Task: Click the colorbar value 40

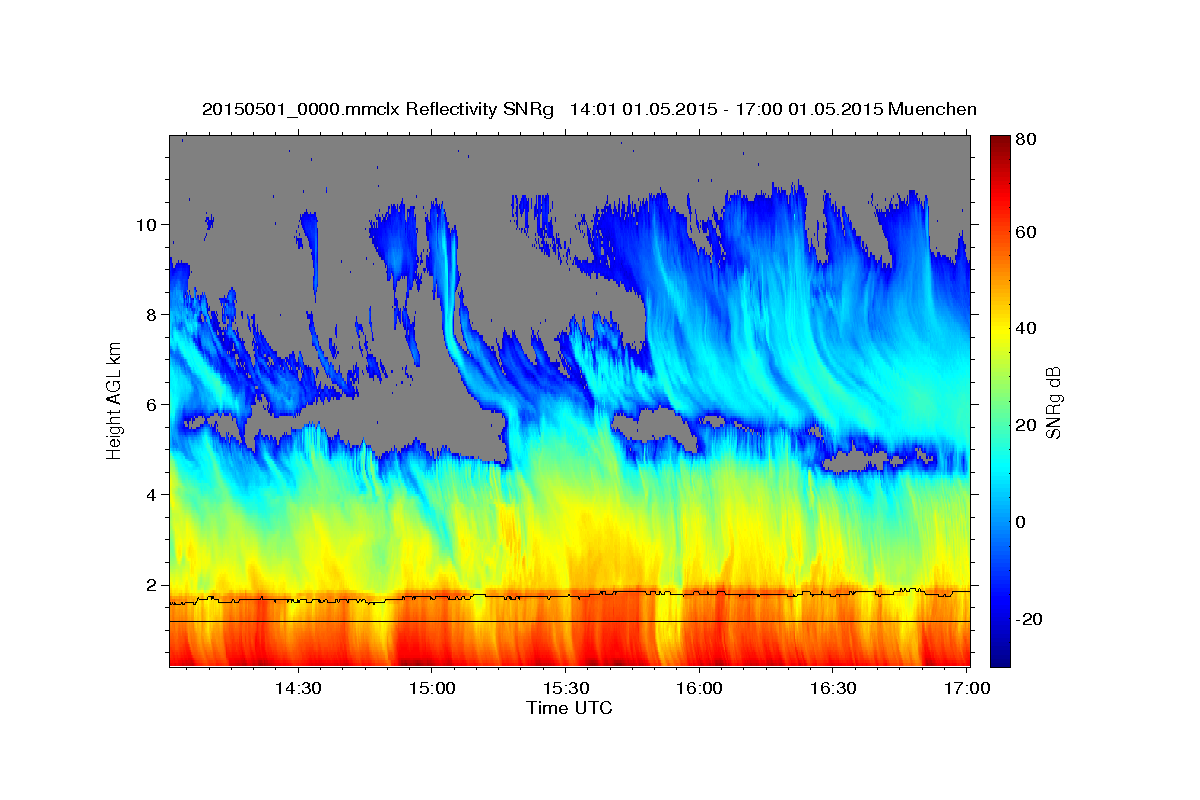Action: coord(1025,328)
